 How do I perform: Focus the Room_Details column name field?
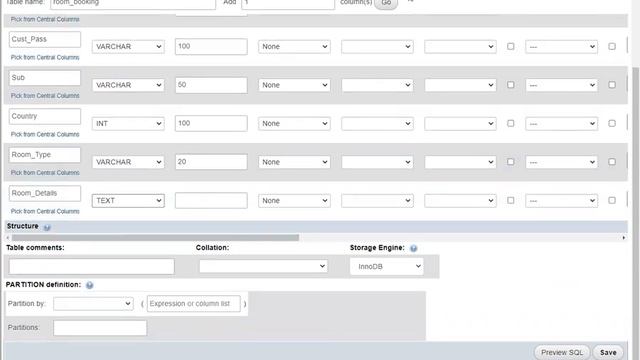click(45, 193)
